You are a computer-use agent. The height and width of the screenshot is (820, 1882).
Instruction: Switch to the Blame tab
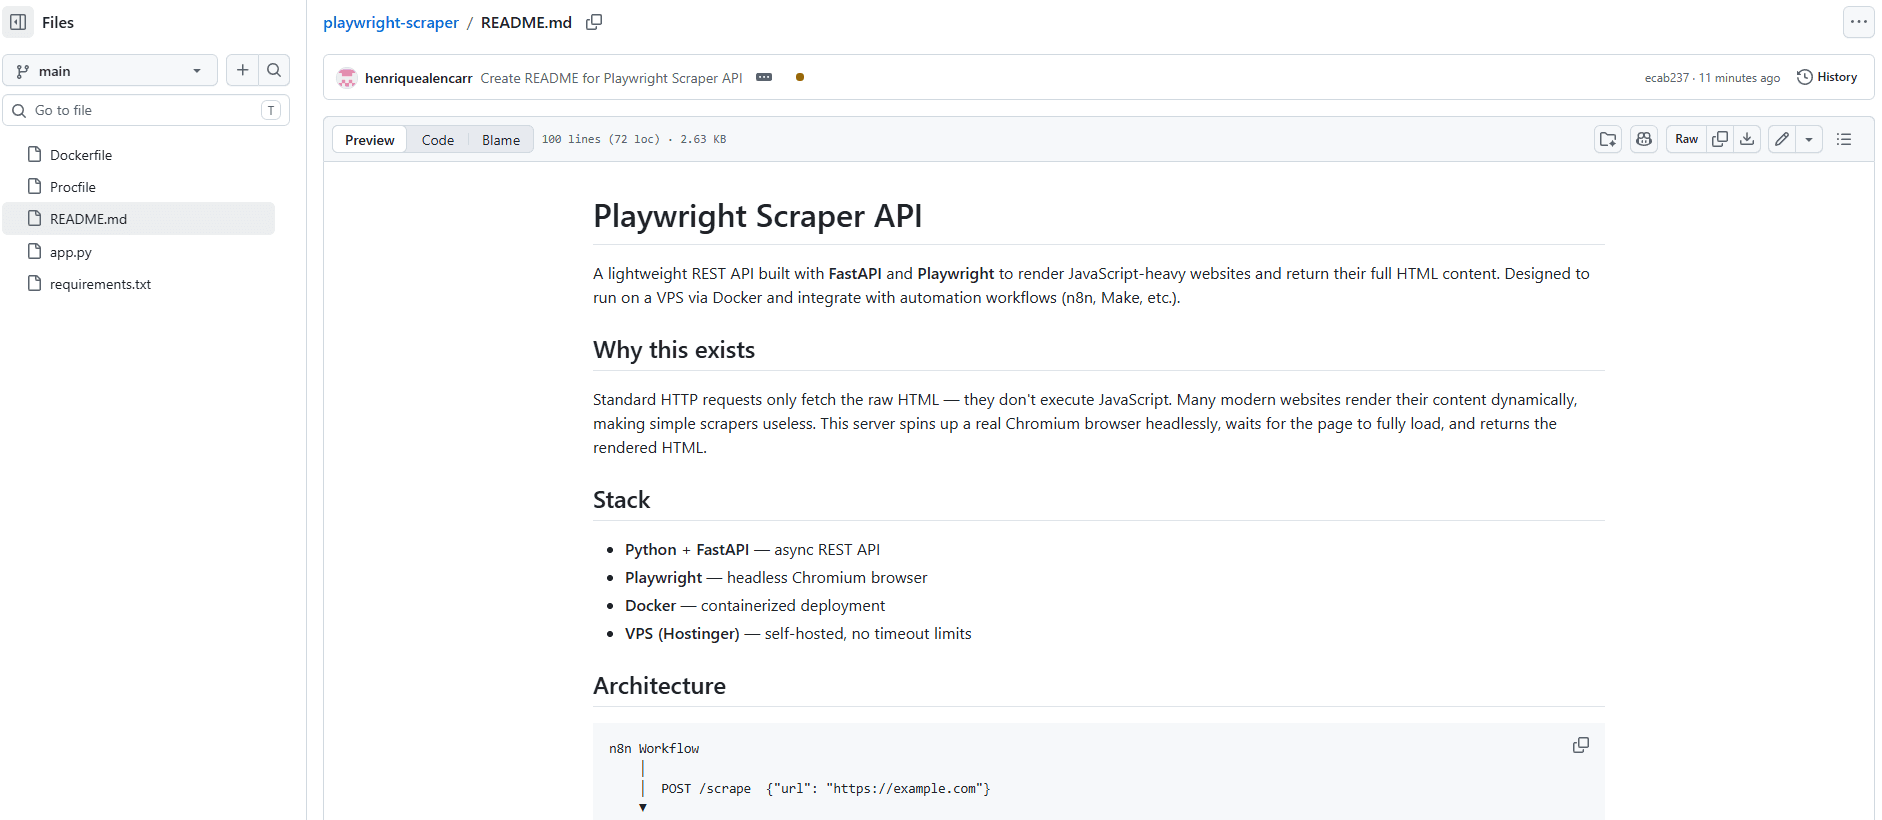(501, 140)
